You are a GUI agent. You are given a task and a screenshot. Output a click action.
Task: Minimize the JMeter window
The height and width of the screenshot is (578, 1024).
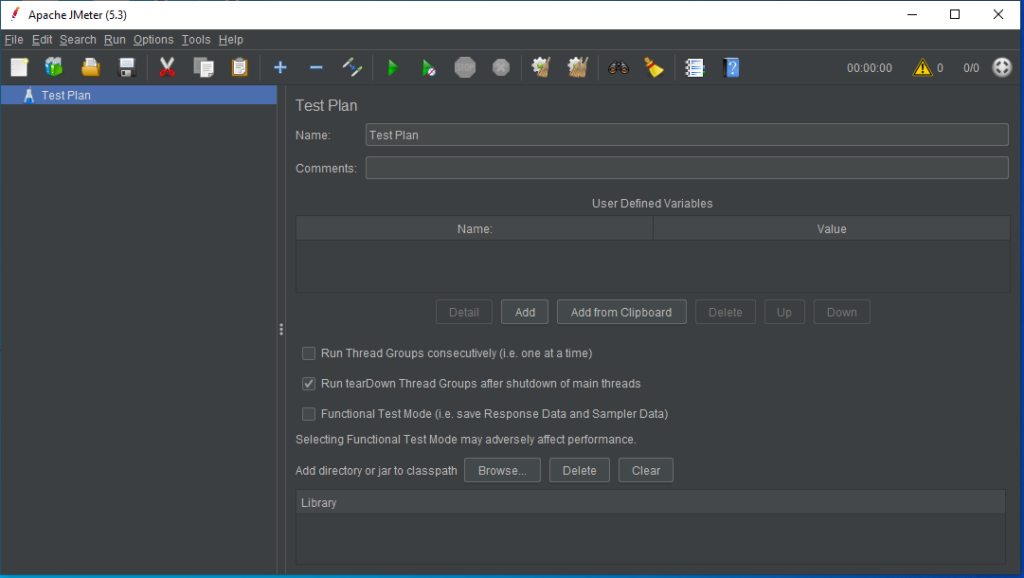coord(912,14)
